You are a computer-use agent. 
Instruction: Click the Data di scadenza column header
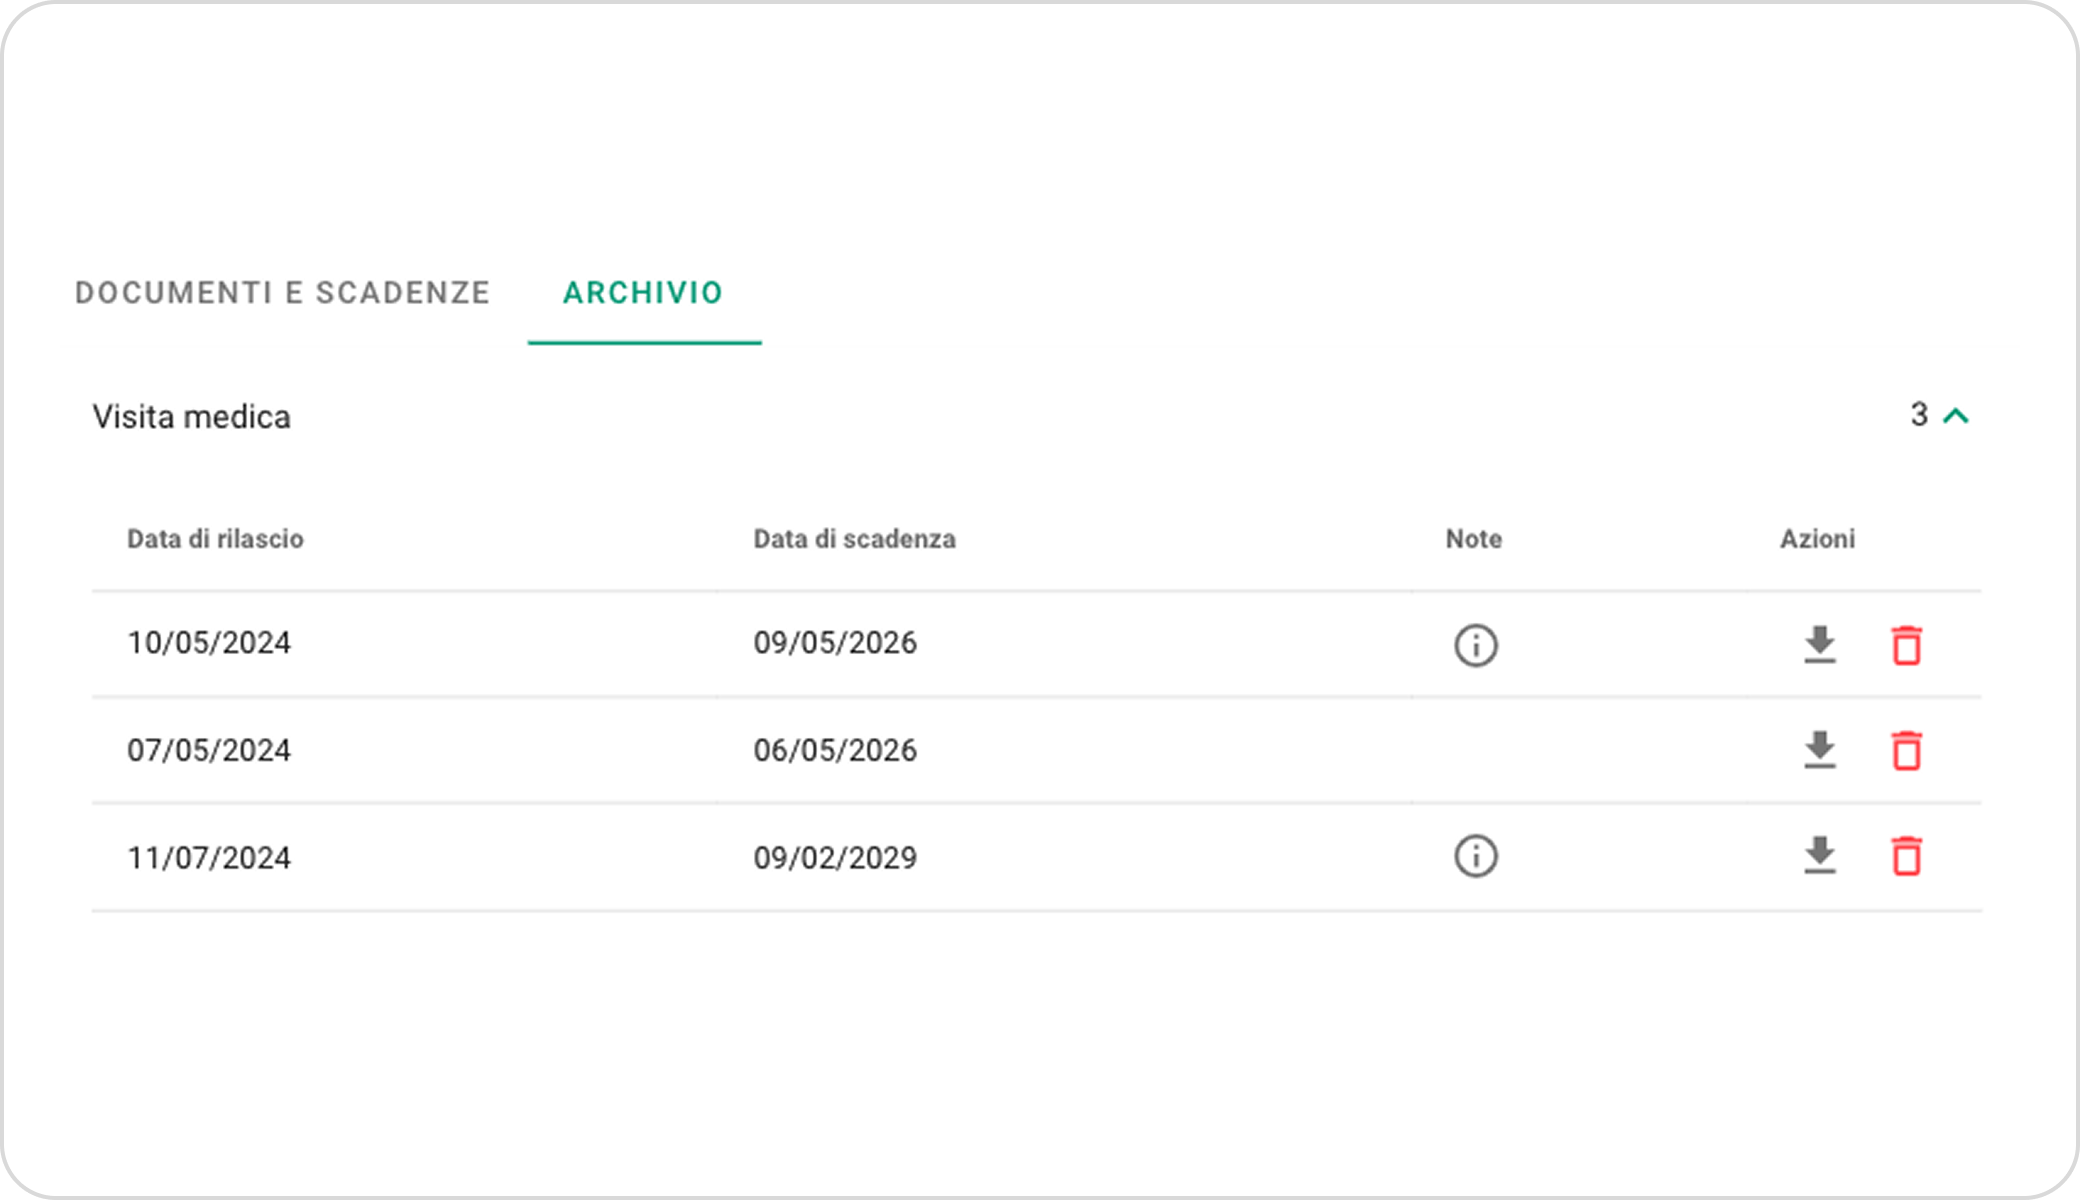854,539
